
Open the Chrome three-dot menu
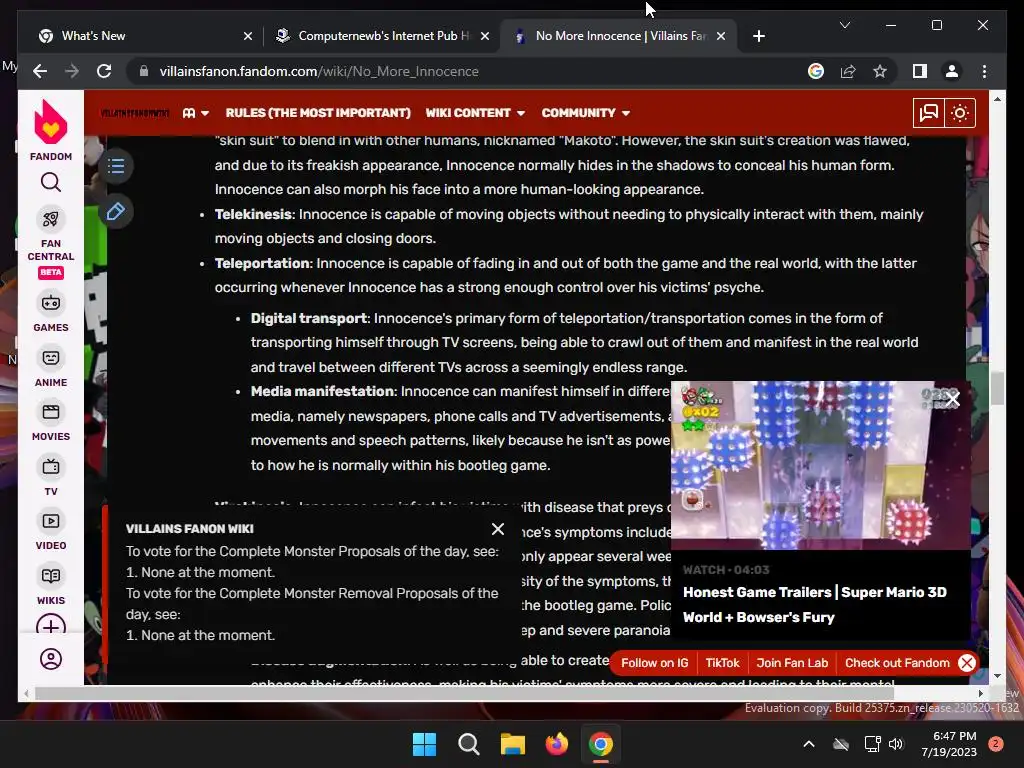(x=984, y=71)
